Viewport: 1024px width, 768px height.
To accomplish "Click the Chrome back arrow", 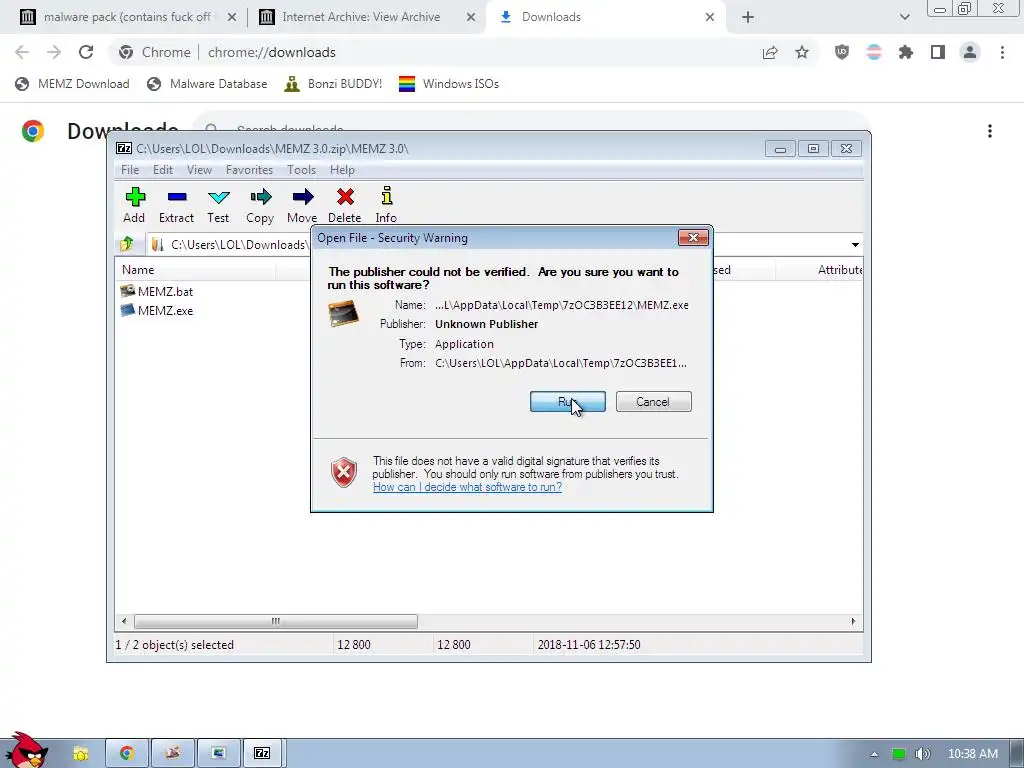I will [22, 52].
